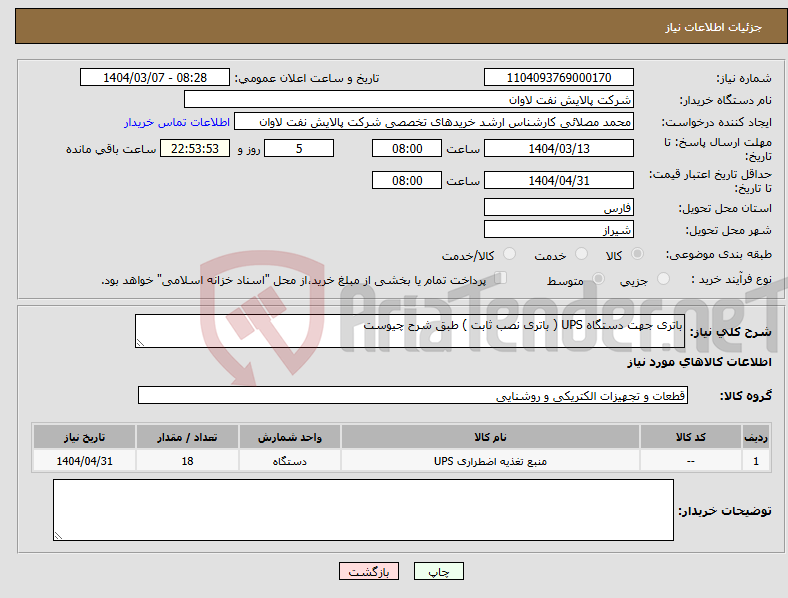Click the label ساعت باقی مانده
The width and height of the screenshot is (788, 598).
(x=111, y=149)
